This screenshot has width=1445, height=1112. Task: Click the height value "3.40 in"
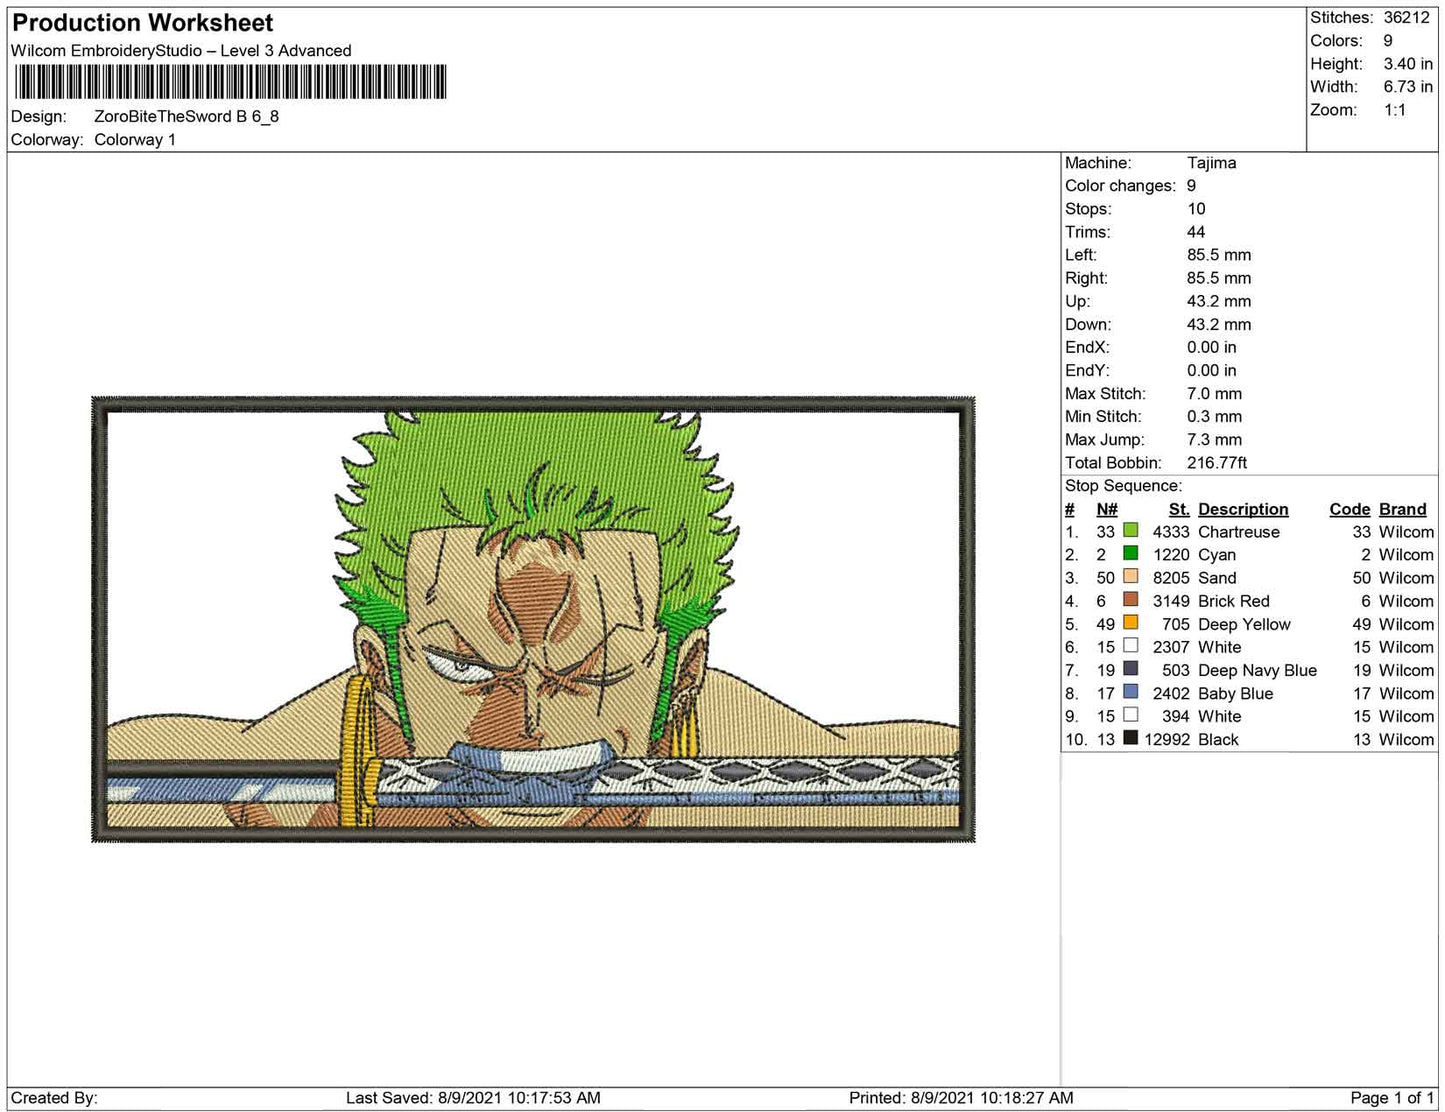[1408, 64]
